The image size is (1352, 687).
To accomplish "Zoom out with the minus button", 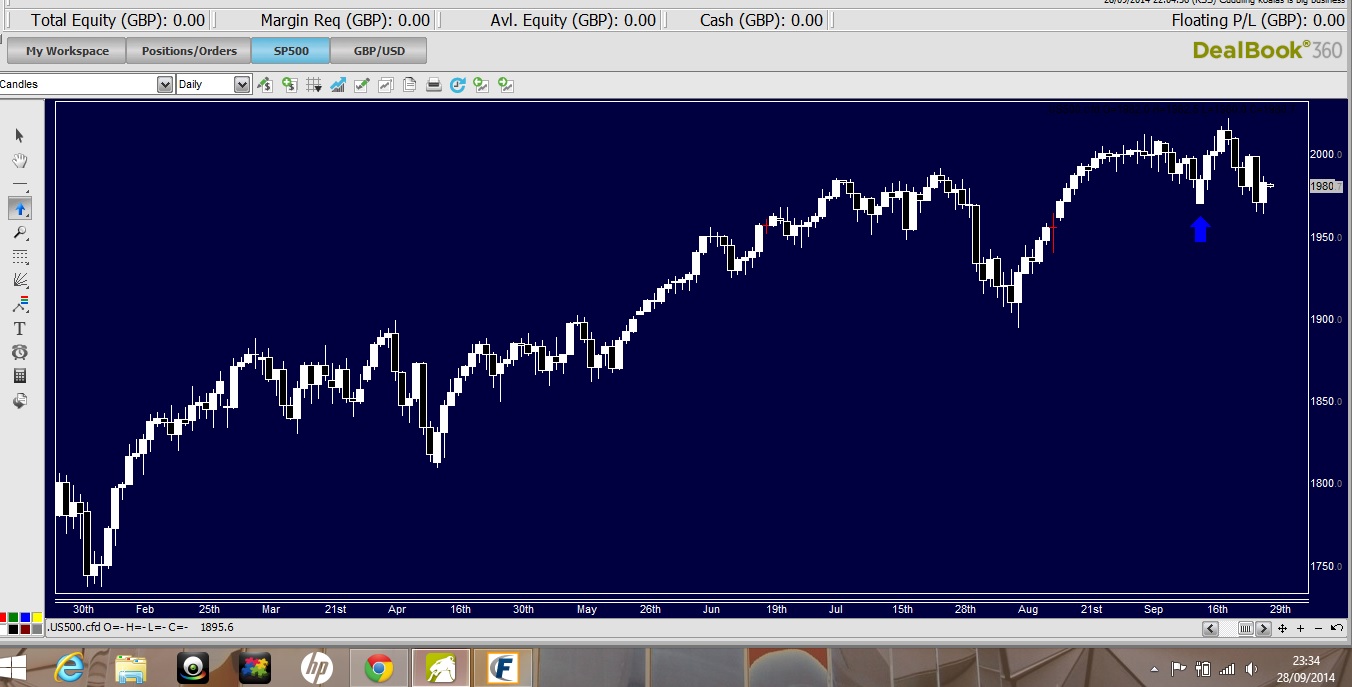I will [x=1318, y=628].
